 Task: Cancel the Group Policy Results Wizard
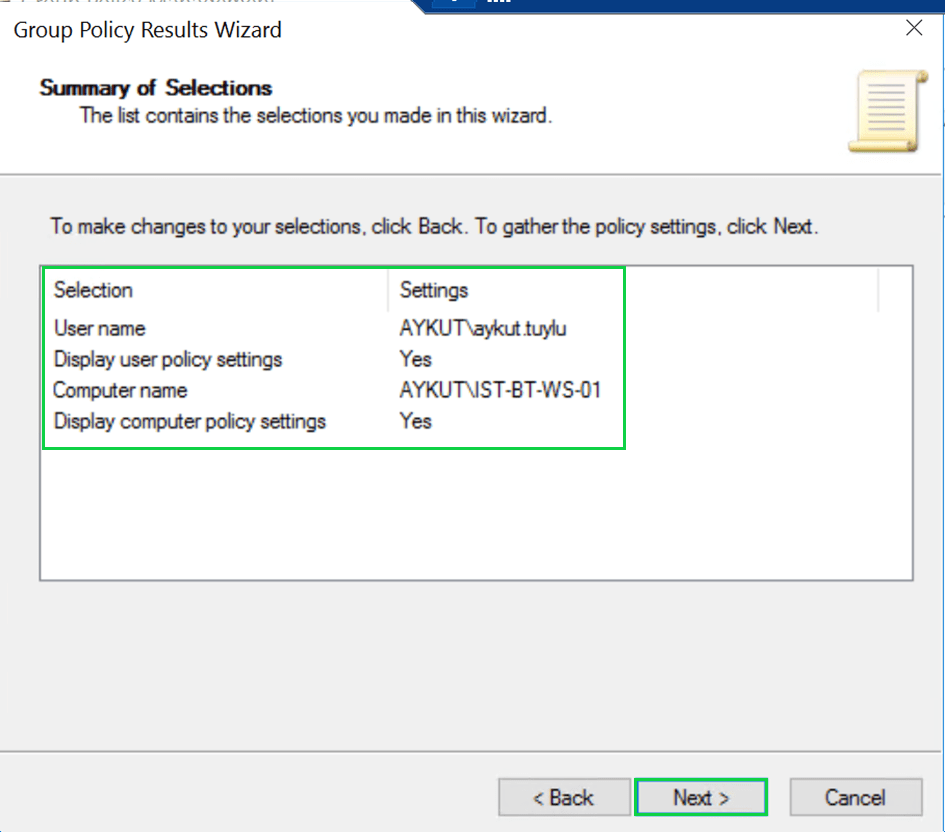(x=855, y=798)
